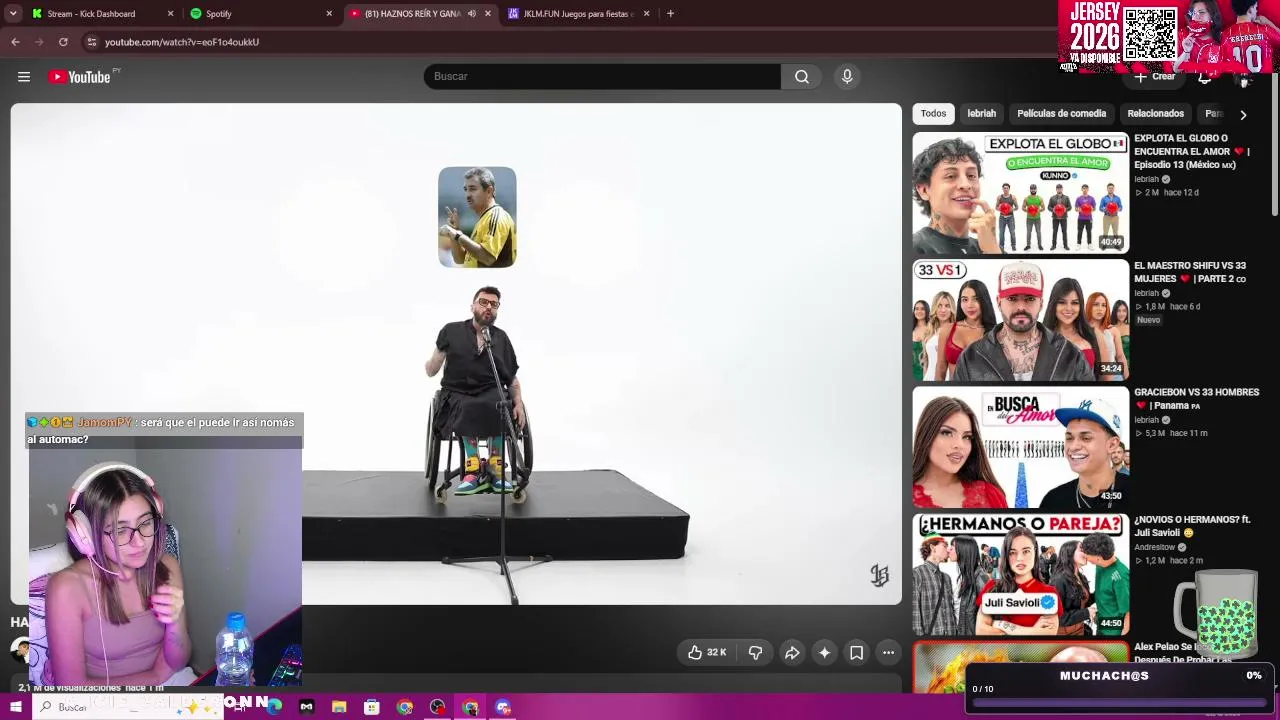Open Microsoft Edge from the taskbar

tap(274, 707)
